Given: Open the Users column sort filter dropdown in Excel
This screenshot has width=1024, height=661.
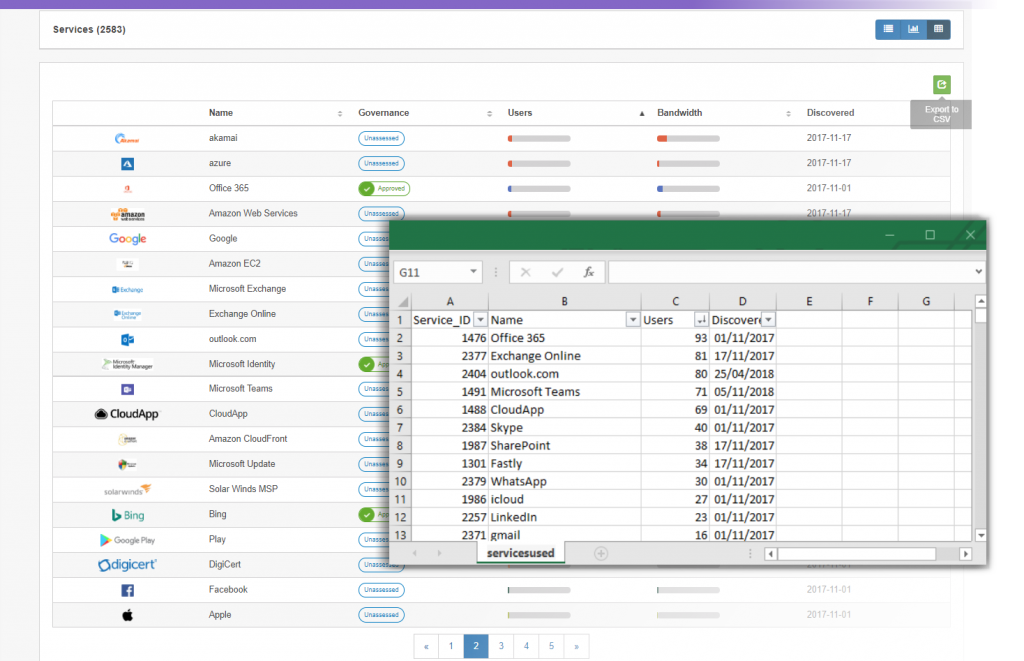Looking at the screenshot, I should 701,319.
